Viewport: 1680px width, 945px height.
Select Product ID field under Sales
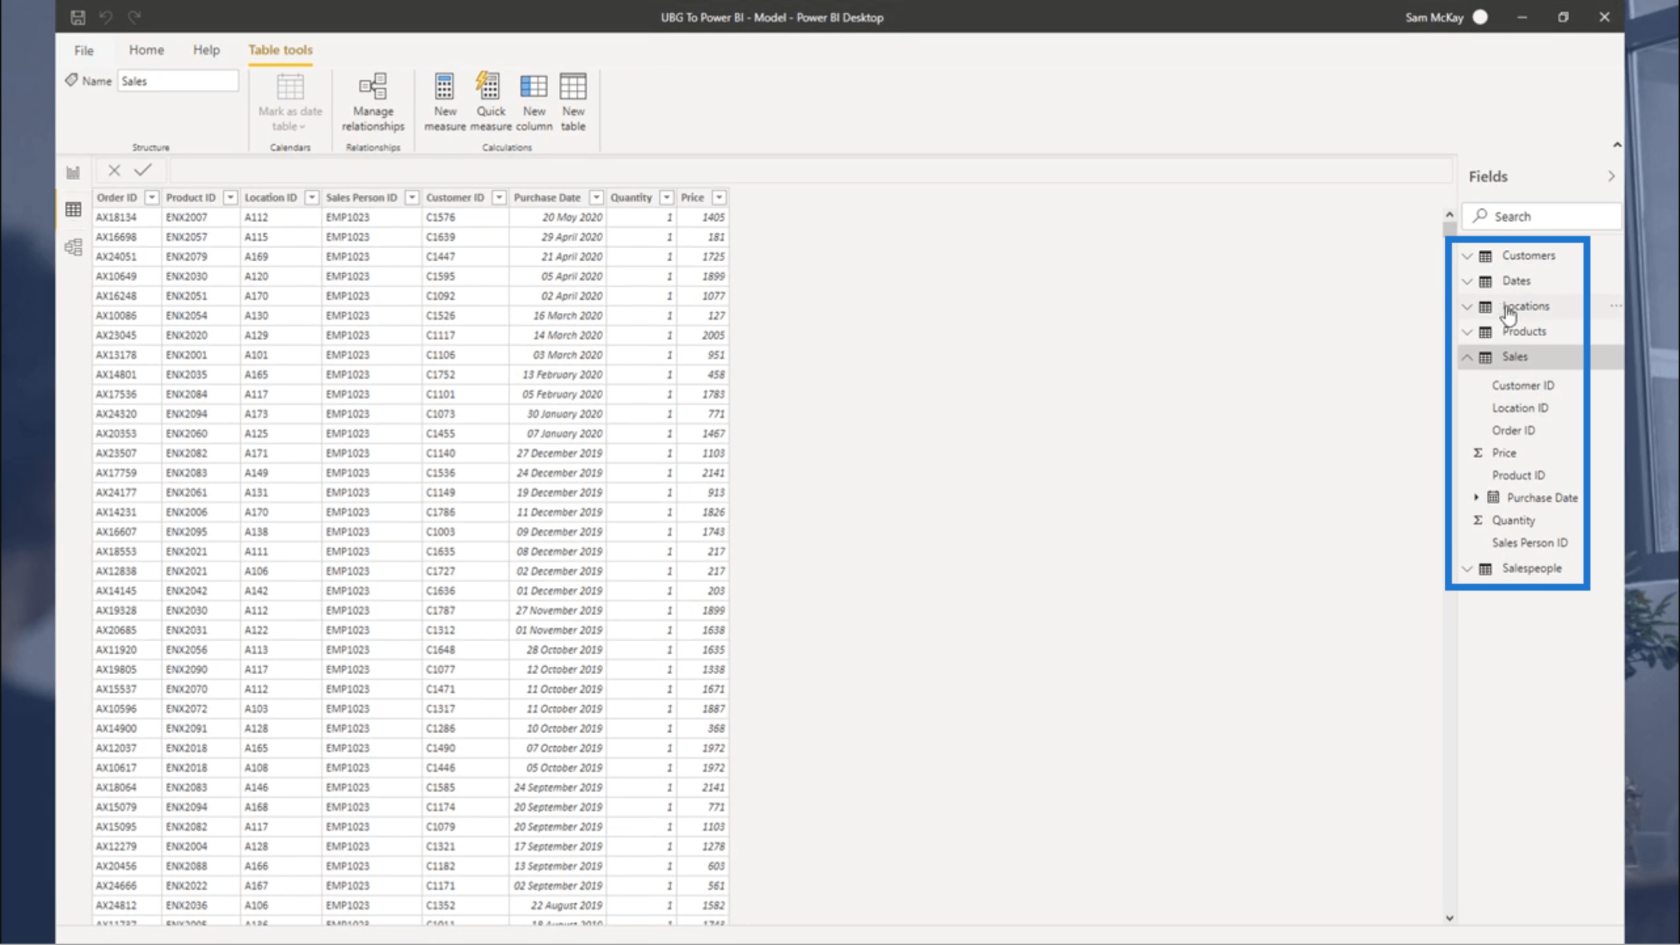[x=1518, y=475]
